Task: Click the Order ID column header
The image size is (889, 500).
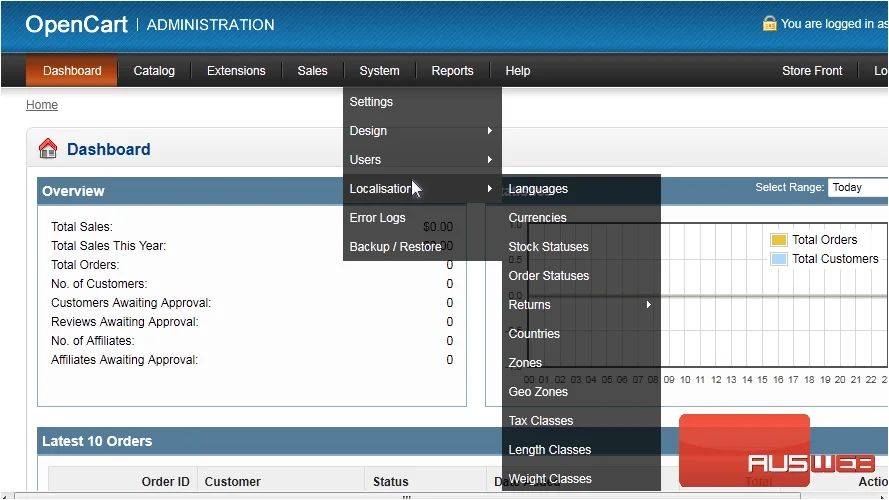Action: pyautogui.click(x=166, y=481)
